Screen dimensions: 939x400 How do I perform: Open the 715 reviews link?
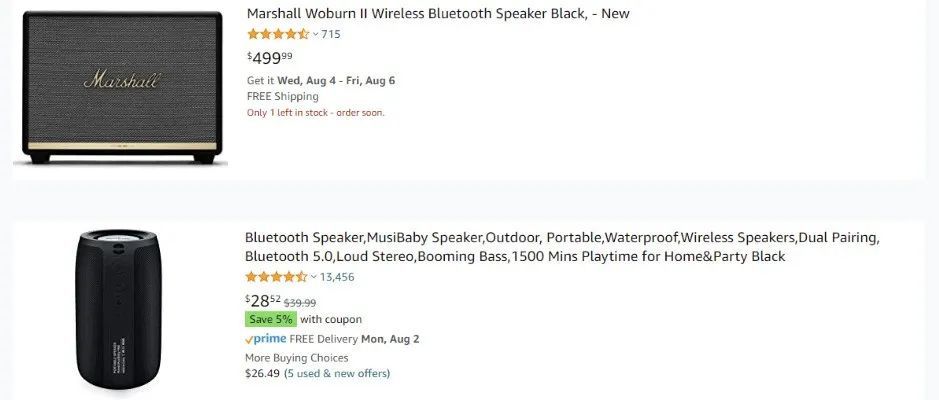331,34
